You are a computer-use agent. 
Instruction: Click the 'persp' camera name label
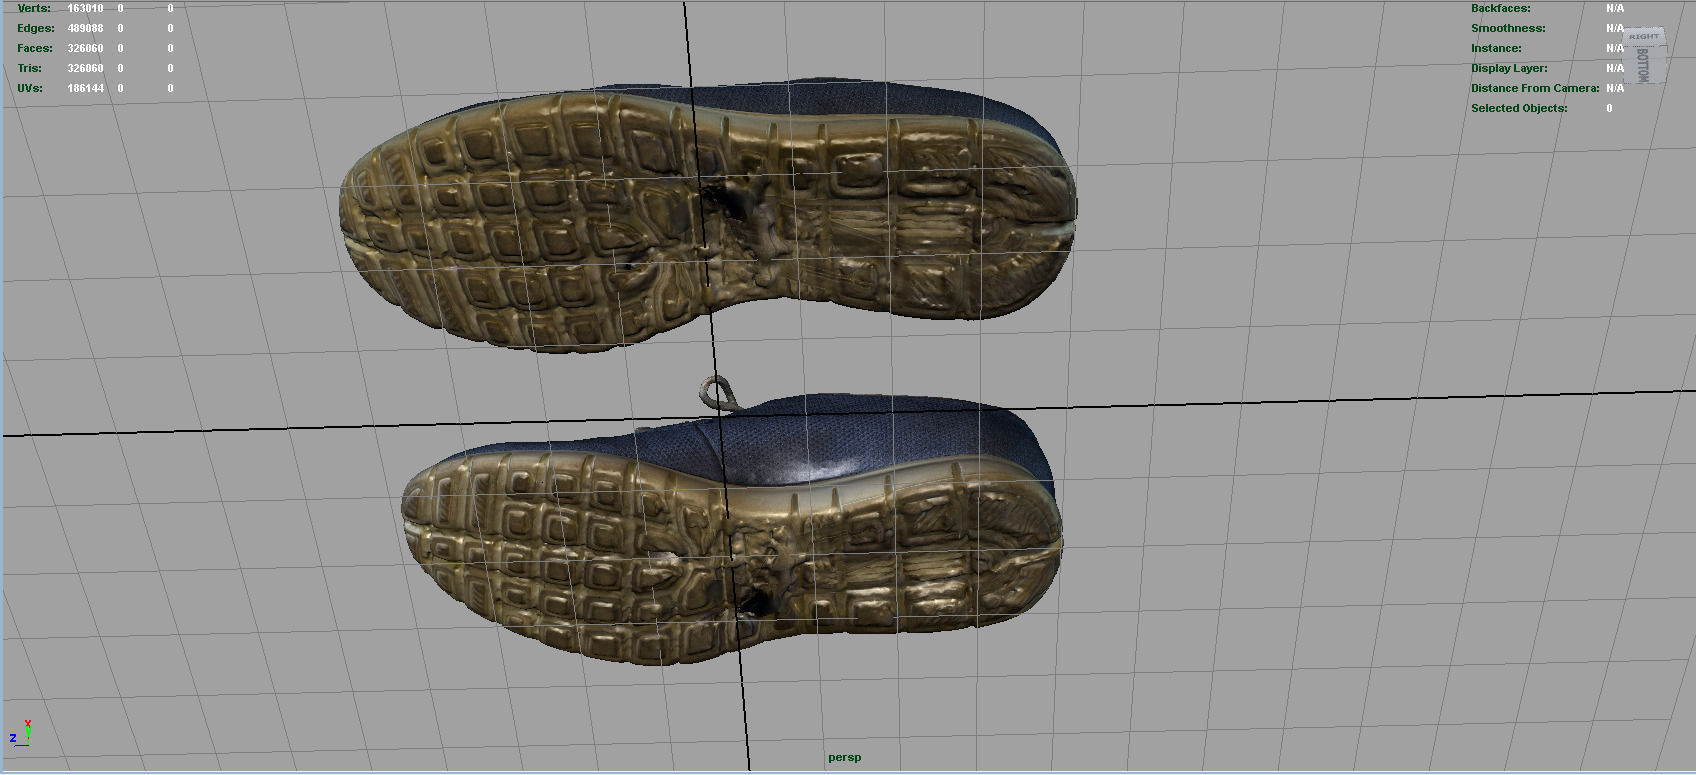[x=844, y=757]
